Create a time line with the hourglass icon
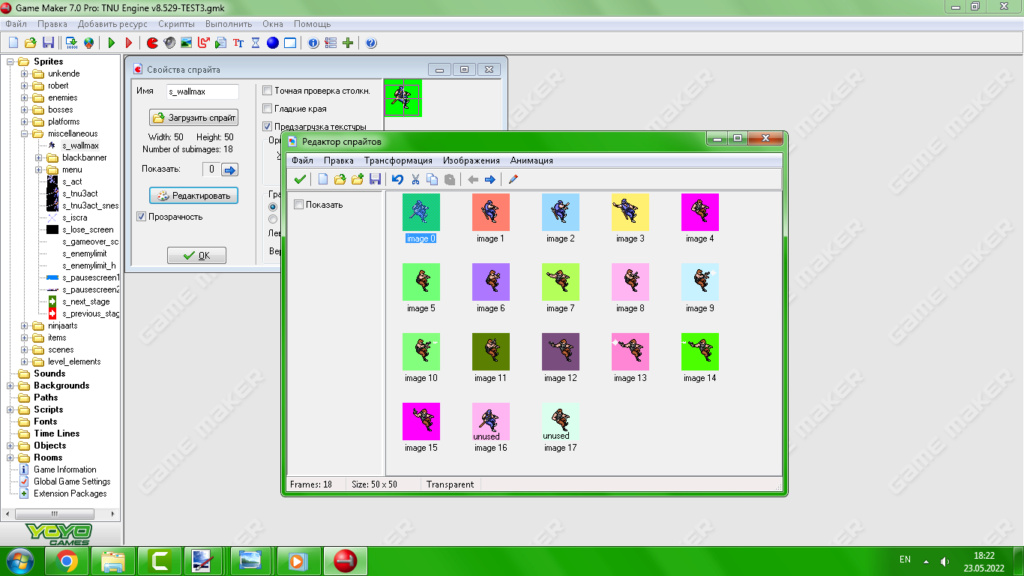Viewport: 1024px width, 576px height. [x=255, y=43]
